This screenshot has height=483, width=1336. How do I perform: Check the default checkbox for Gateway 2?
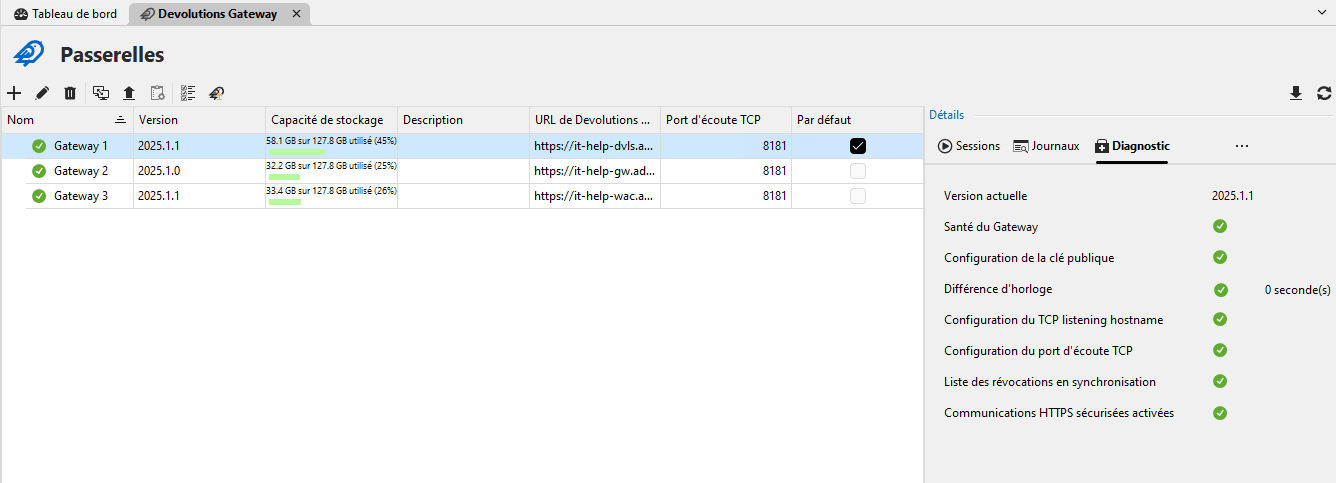[857, 171]
